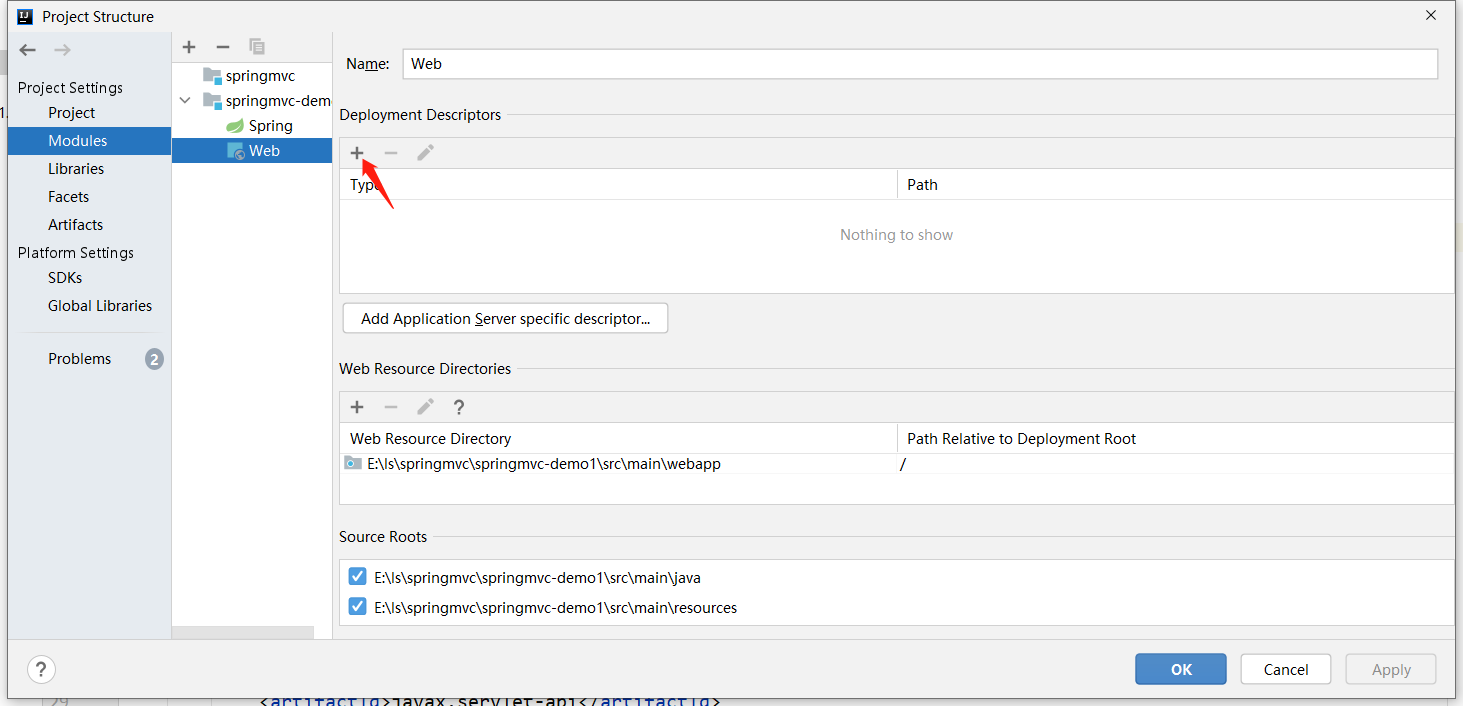Click Add Application Server specific descriptor

pyautogui.click(x=505, y=319)
